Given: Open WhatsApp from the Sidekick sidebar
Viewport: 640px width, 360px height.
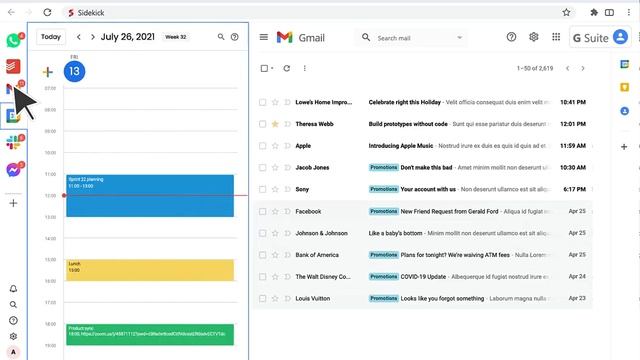Looking at the screenshot, I should [x=13, y=40].
